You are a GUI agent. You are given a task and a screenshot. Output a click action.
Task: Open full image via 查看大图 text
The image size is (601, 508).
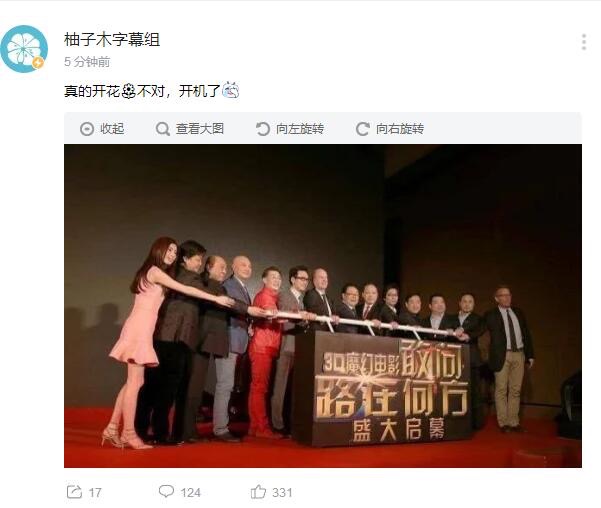click(x=200, y=129)
